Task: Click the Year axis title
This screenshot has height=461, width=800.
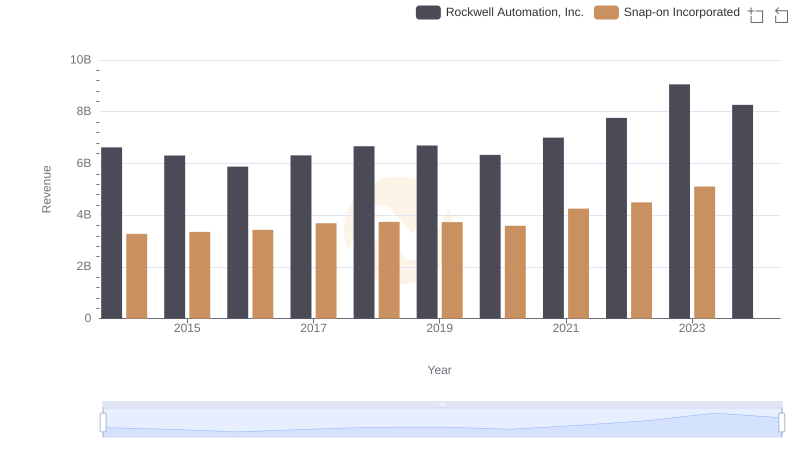Action: pyautogui.click(x=439, y=370)
